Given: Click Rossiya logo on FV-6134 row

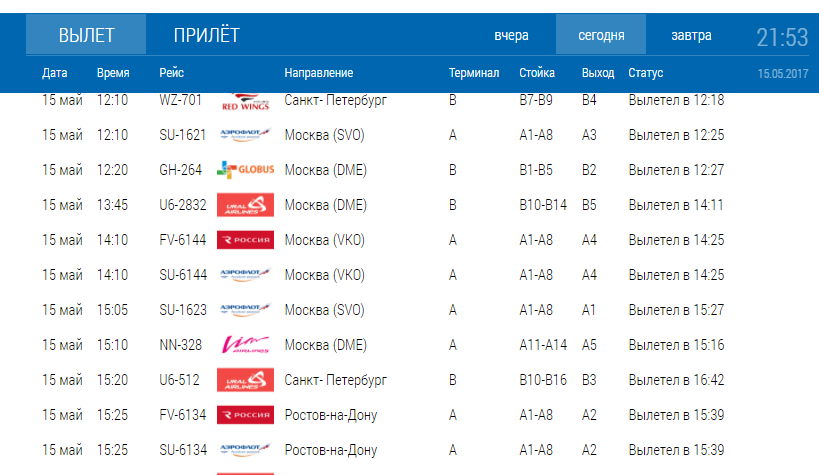Looking at the screenshot, I should (244, 415).
